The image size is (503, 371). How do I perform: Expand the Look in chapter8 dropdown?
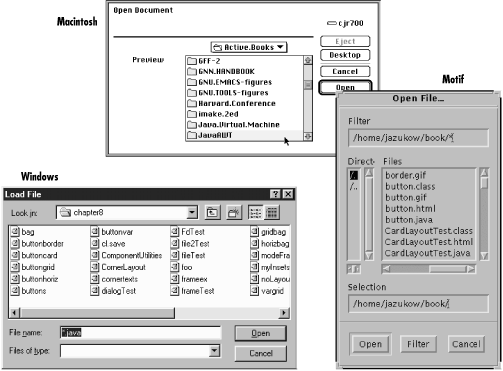(192, 212)
